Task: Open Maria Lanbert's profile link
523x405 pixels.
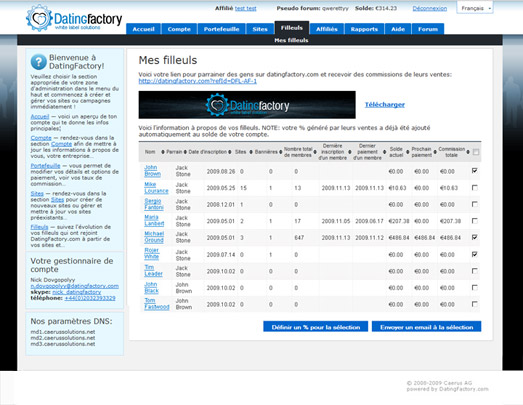Action: click(x=154, y=221)
